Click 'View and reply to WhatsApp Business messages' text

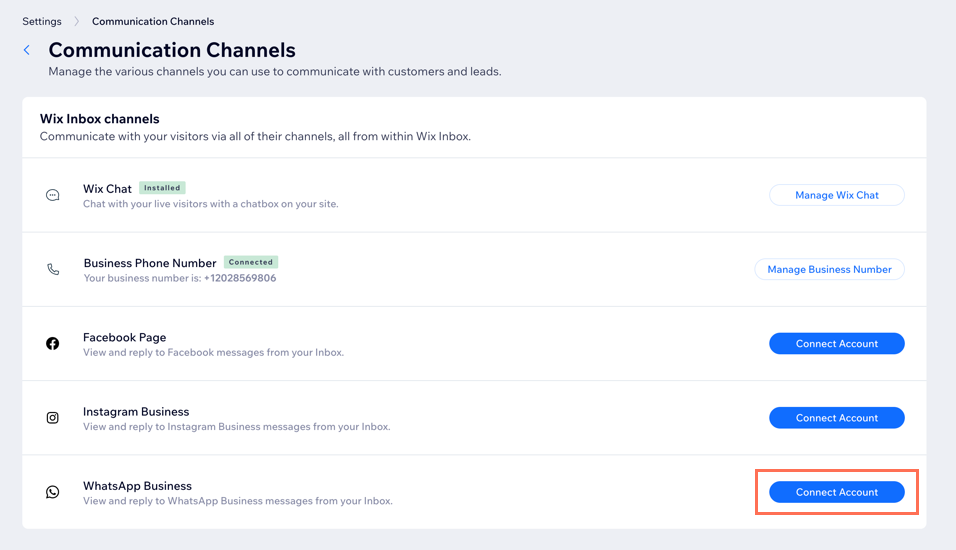(x=238, y=501)
